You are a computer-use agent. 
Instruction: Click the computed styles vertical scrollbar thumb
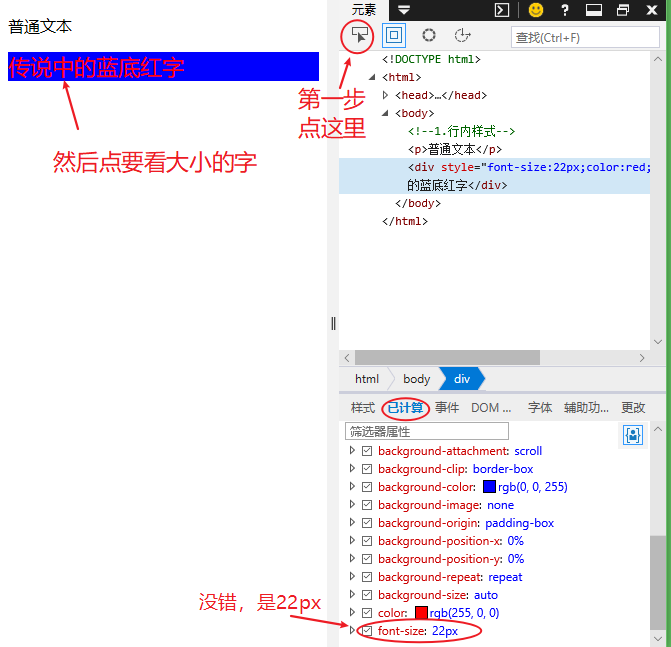coord(658,582)
